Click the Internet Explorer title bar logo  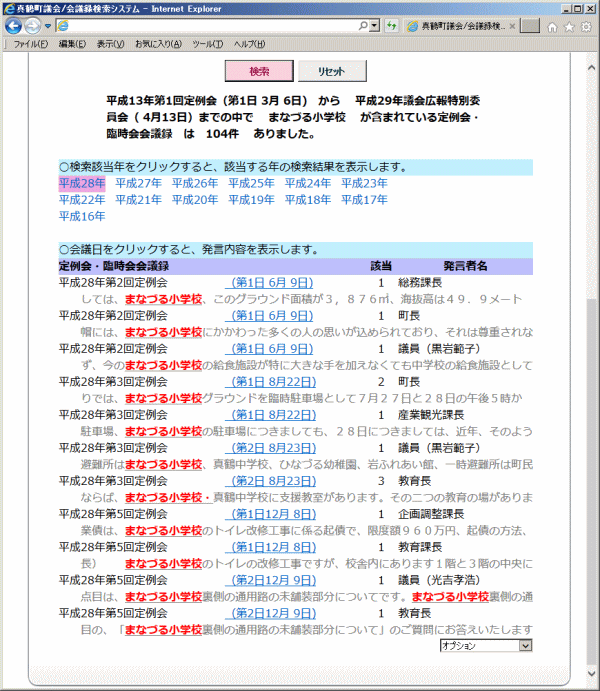point(9,8)
